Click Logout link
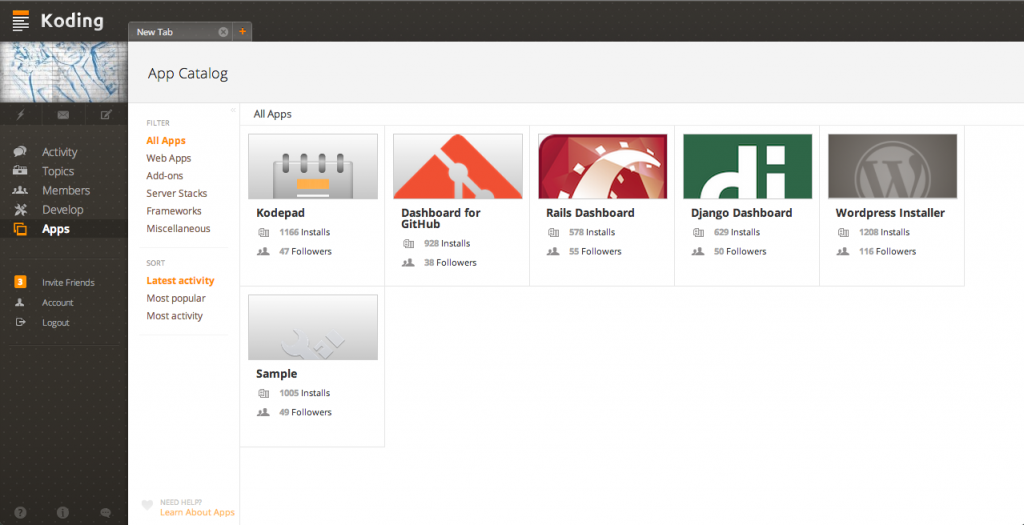The image size is (1024, 525). point(56,323)
